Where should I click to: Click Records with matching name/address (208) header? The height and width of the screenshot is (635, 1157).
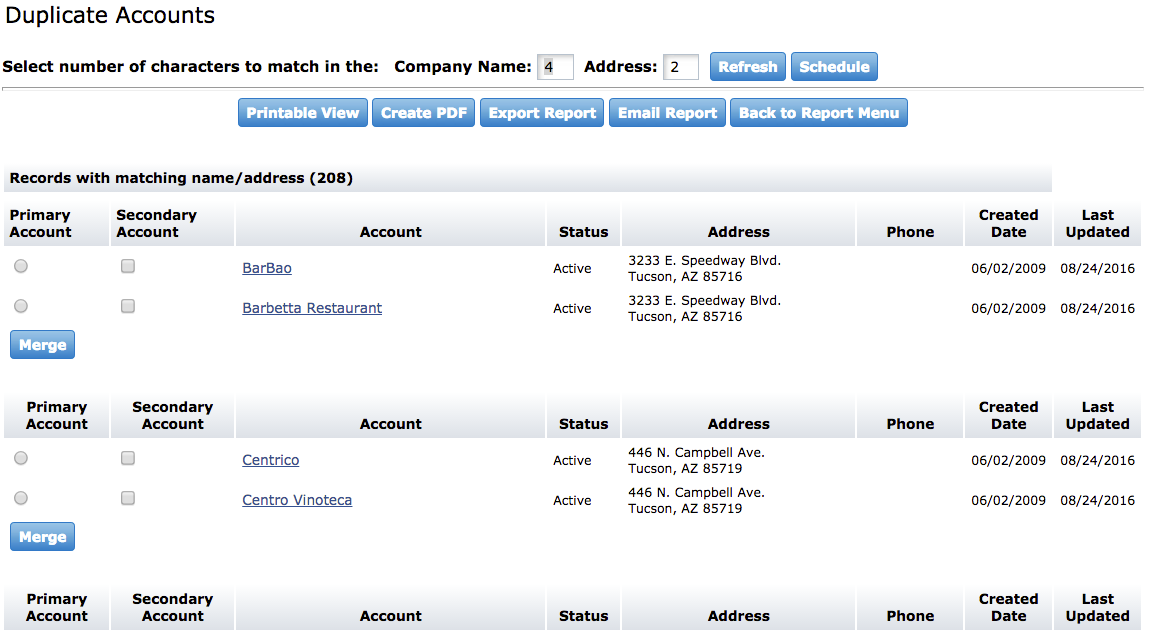(181, 178)
